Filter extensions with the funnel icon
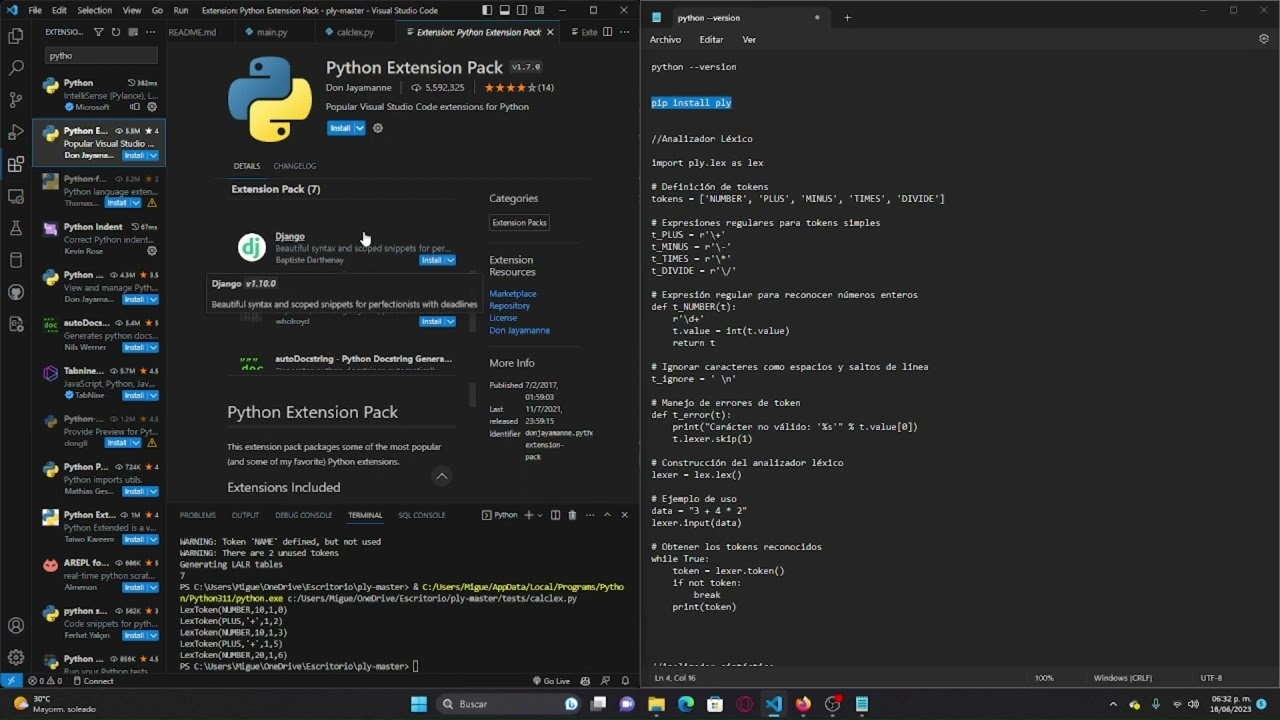1280x720 pixels. pyautogui.click(x=98, y=32)
